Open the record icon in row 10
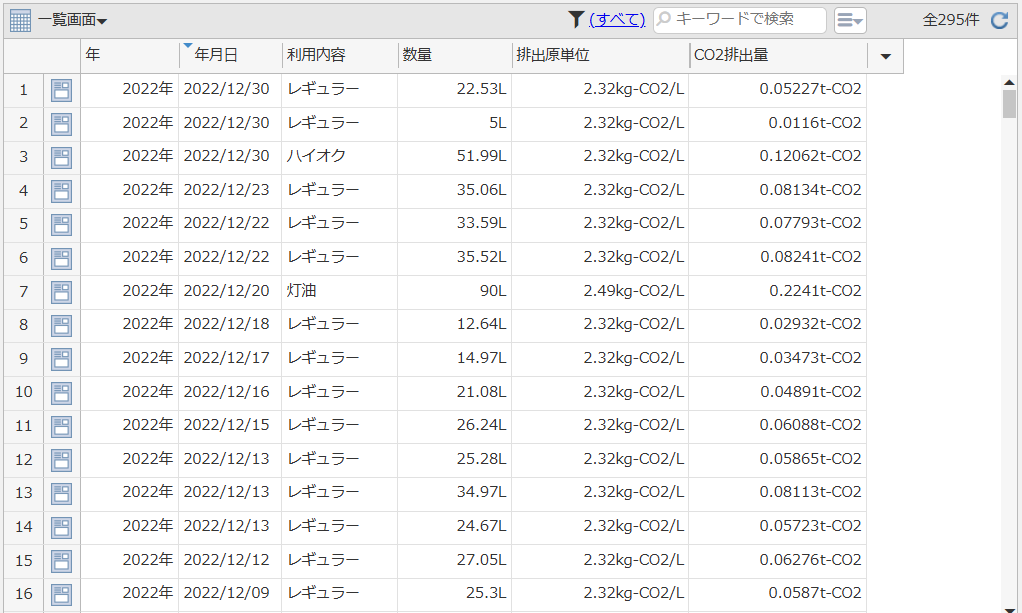 click(61, 392)
